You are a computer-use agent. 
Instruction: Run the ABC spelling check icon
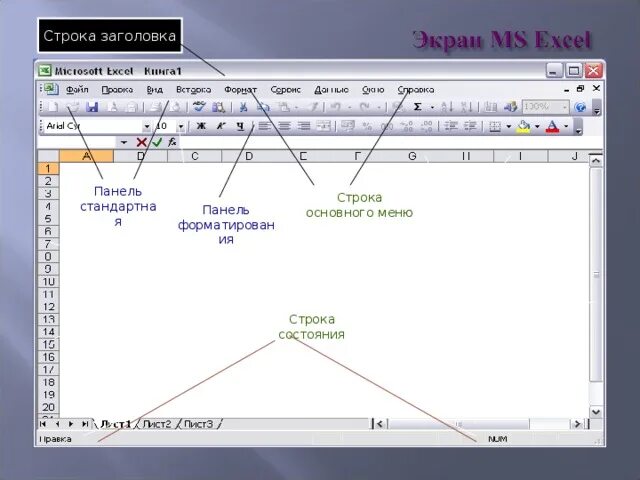click(x=199, y=107)
